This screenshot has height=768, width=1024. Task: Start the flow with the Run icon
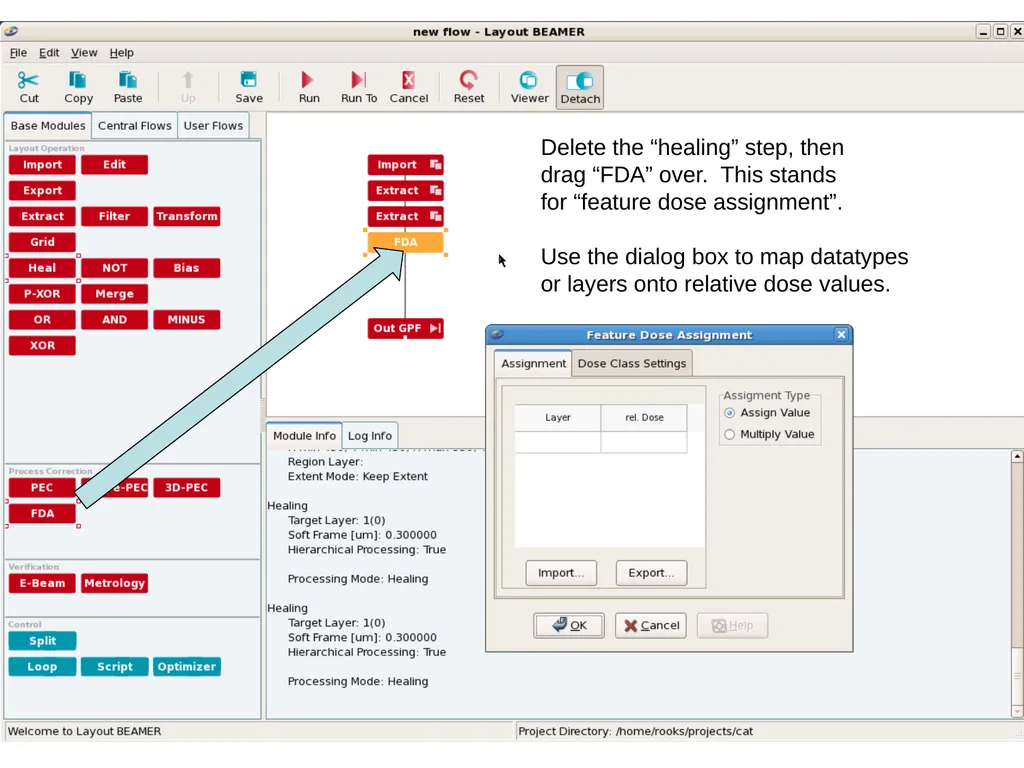click(x=308, y=80)
